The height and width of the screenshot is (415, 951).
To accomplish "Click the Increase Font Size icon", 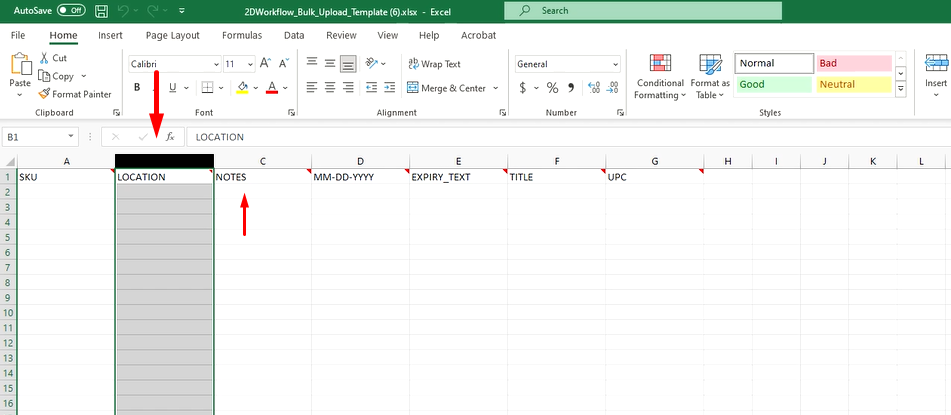I will pyautogui.click(x=266, y=63).
